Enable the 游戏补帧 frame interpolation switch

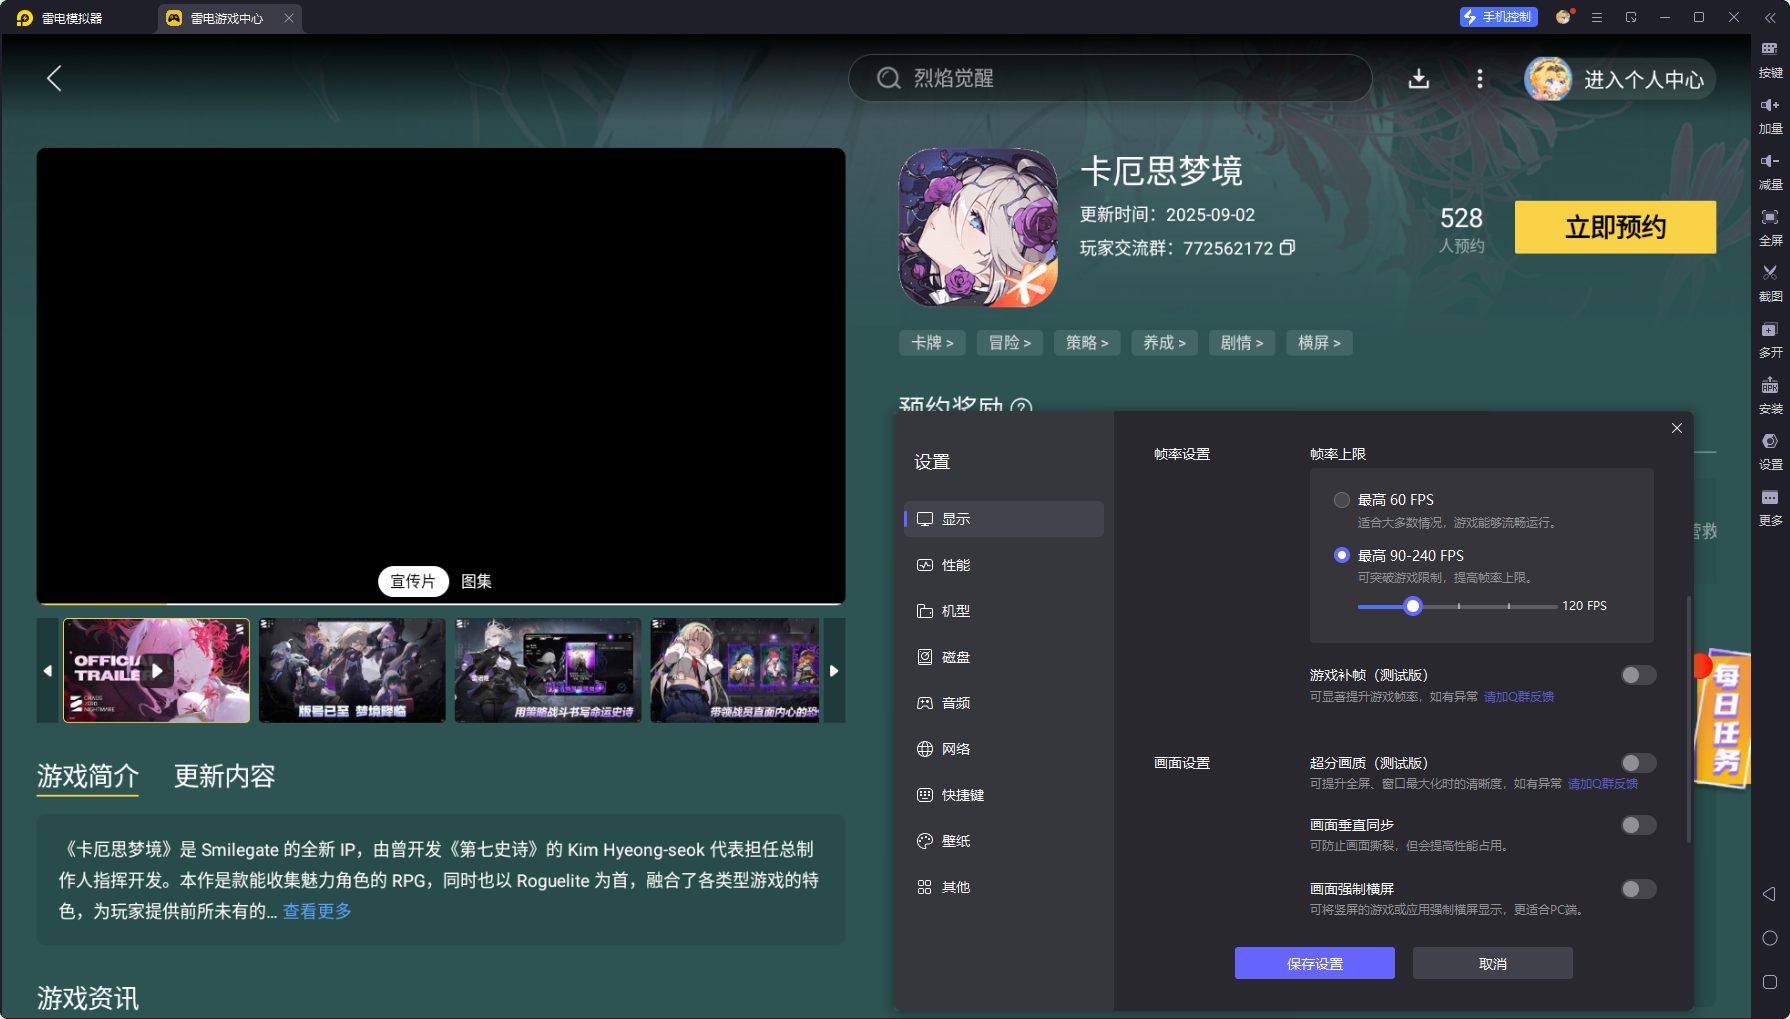pos(1637,675)
